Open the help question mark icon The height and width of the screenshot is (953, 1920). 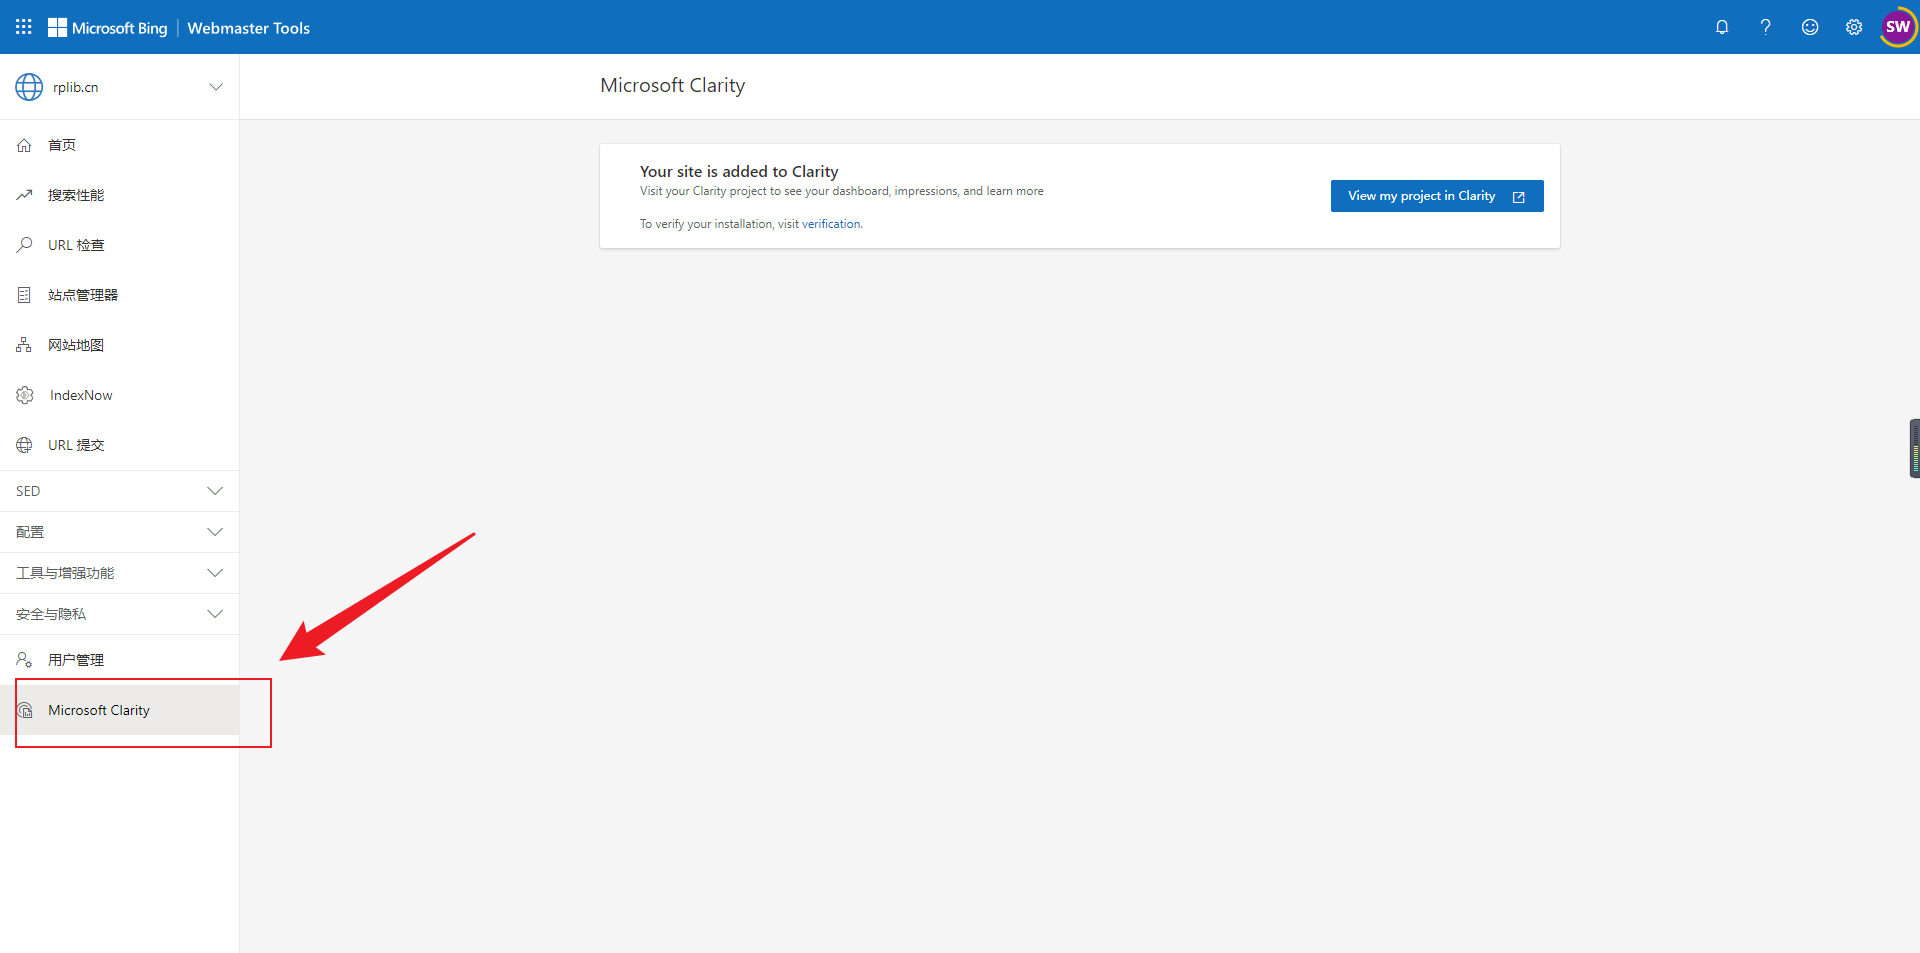[1765, 27]
